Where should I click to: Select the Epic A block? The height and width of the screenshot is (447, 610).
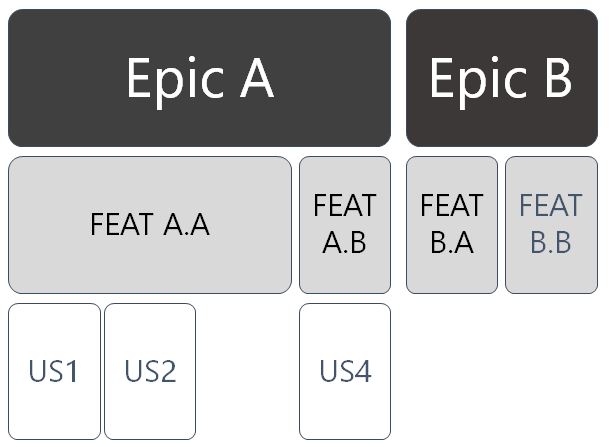[199, 78]
